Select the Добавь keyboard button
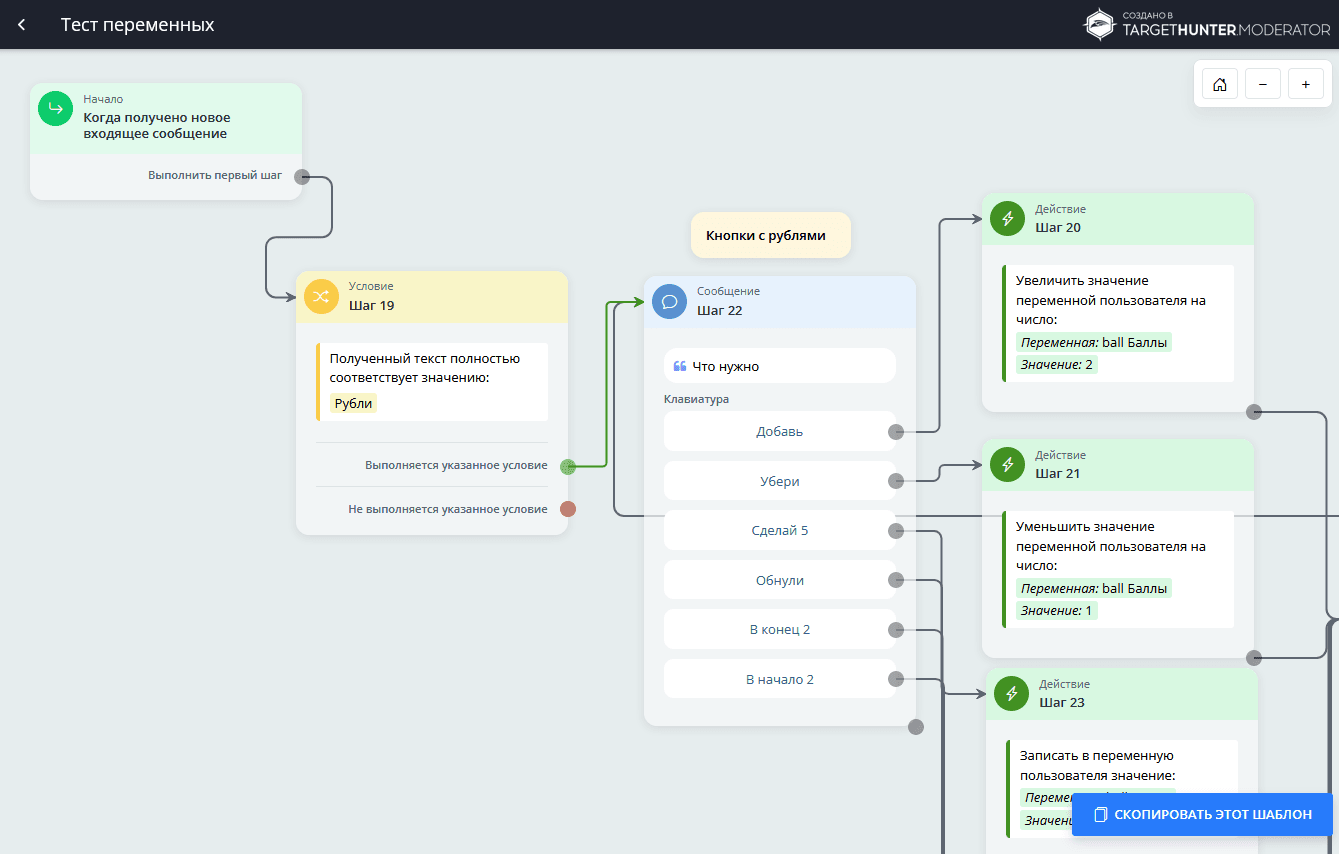Screen dimensions: 1339x854 (x=779, y=432)
